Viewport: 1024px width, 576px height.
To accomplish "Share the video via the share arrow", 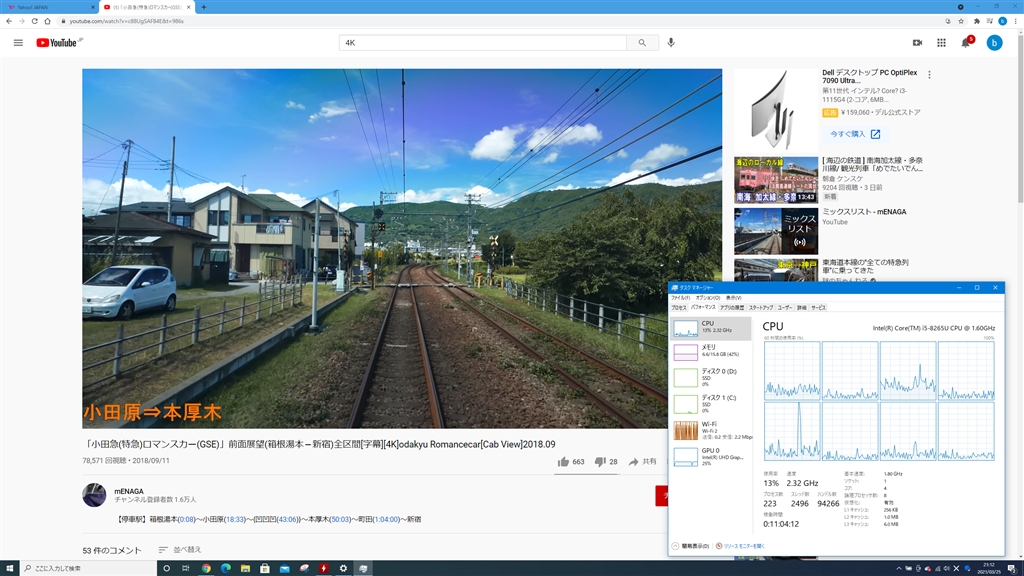I will coord(643,462).
